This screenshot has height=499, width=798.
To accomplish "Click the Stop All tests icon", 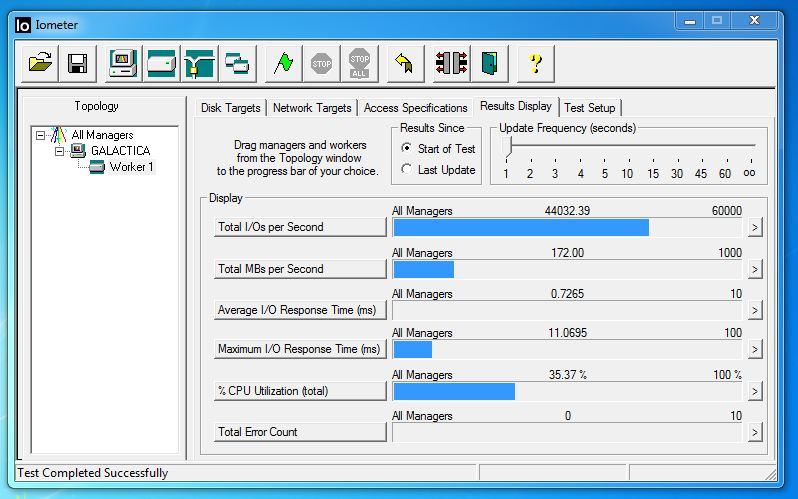I will [359, 63].
